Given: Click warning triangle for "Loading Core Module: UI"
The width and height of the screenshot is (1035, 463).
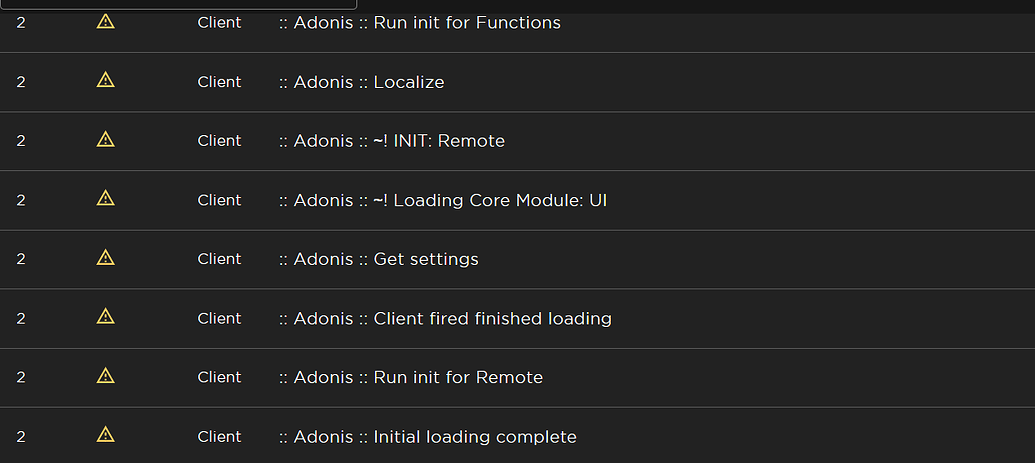Looking at the screenshot, I should pyautogui.click(x=105, y=199).
